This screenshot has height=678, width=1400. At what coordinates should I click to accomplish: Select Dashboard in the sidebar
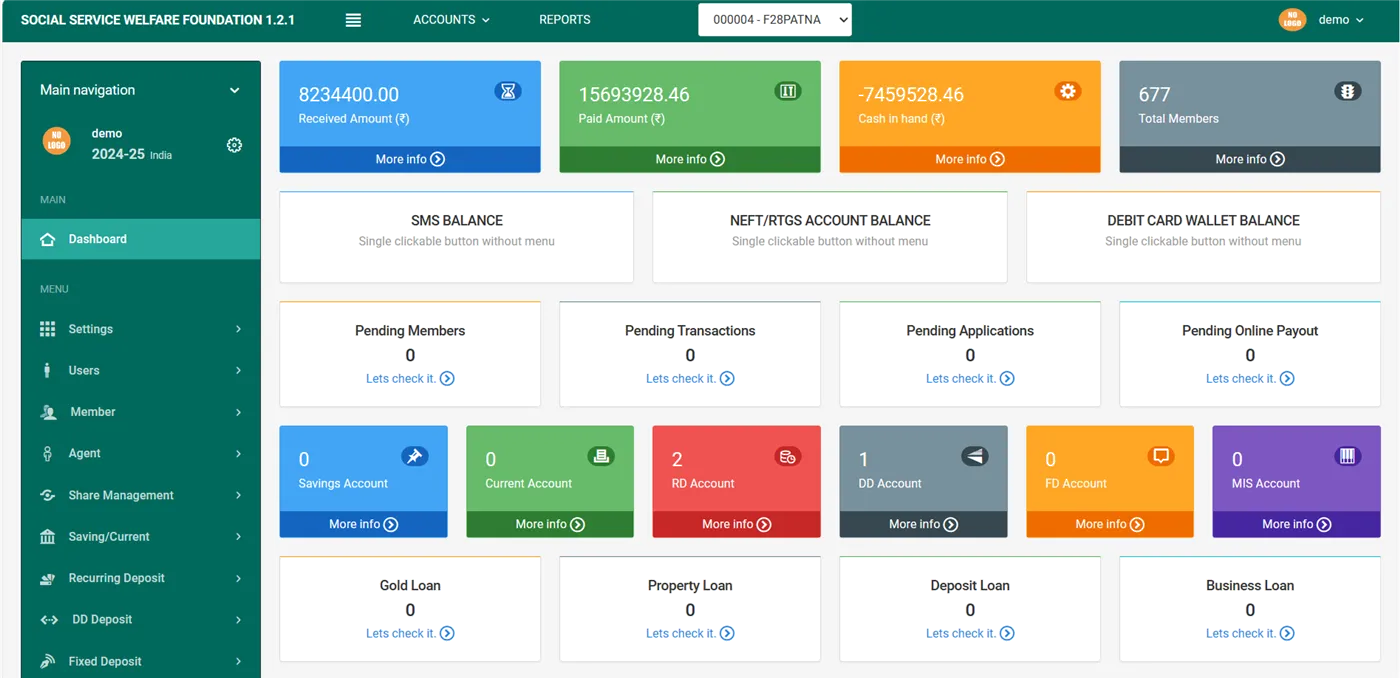(x=140, y=239)
